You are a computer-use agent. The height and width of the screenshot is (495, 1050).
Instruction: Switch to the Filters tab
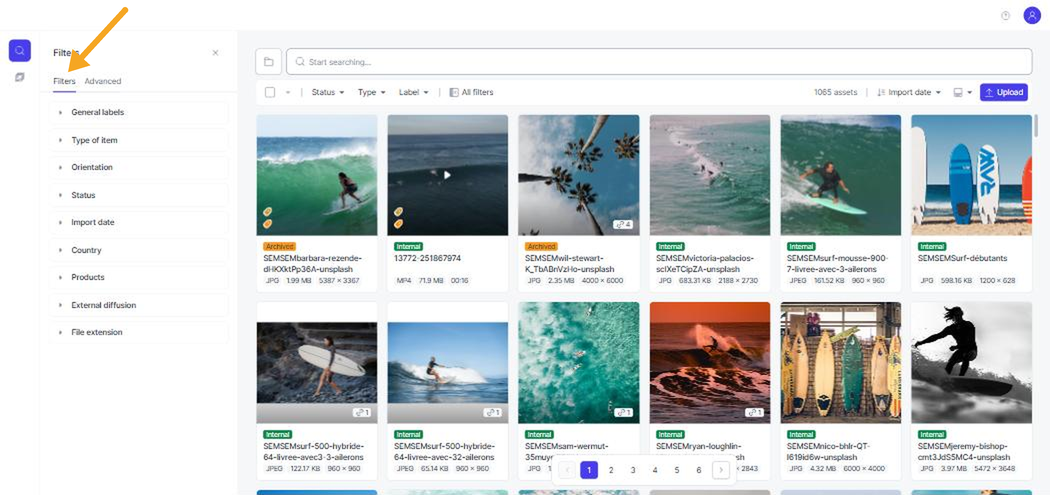coord(64,81)
